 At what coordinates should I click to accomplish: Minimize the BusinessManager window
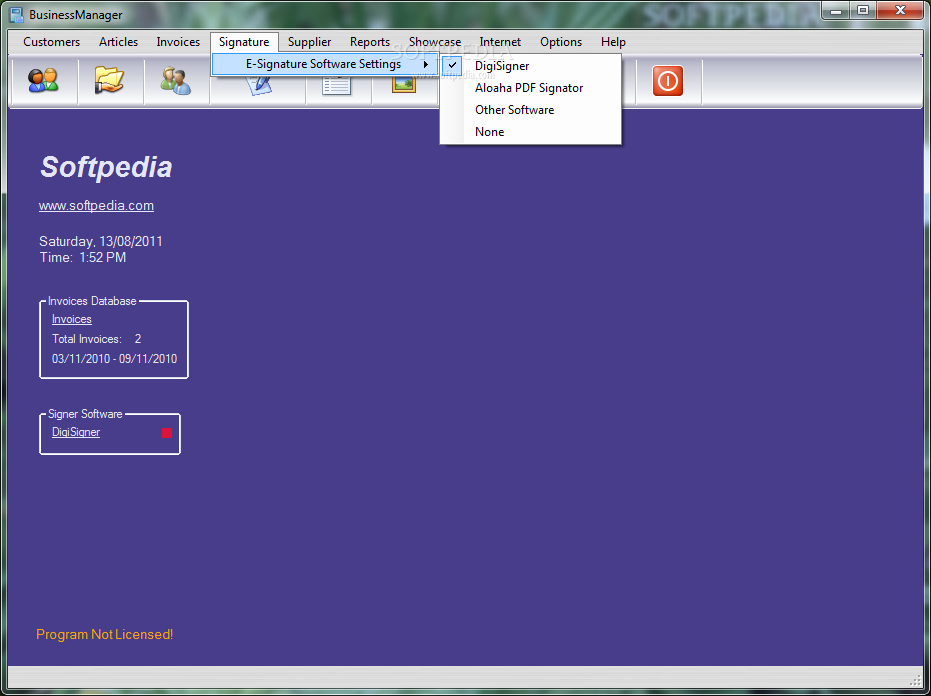[836, 10]
